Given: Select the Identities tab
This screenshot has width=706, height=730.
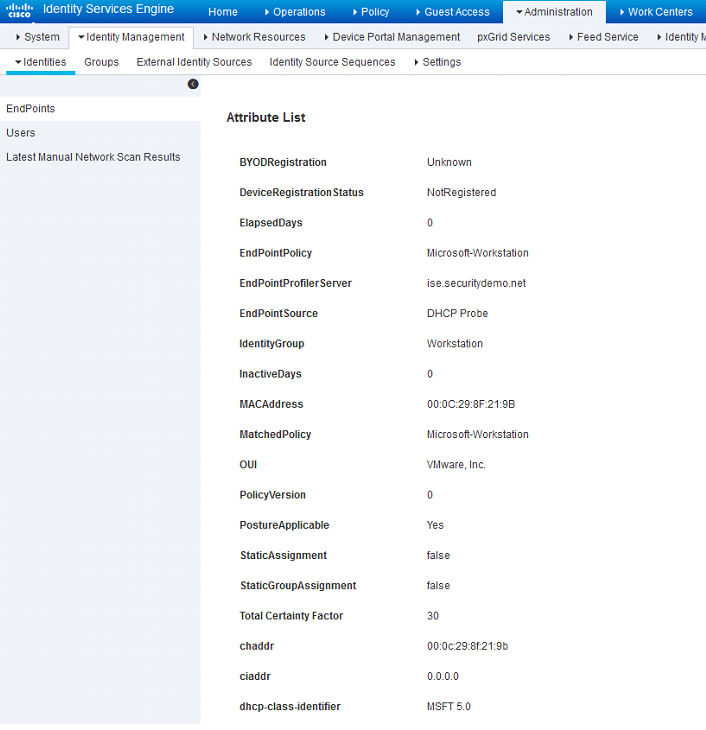Looking at the screenshot, I should (x=41, y=62).
